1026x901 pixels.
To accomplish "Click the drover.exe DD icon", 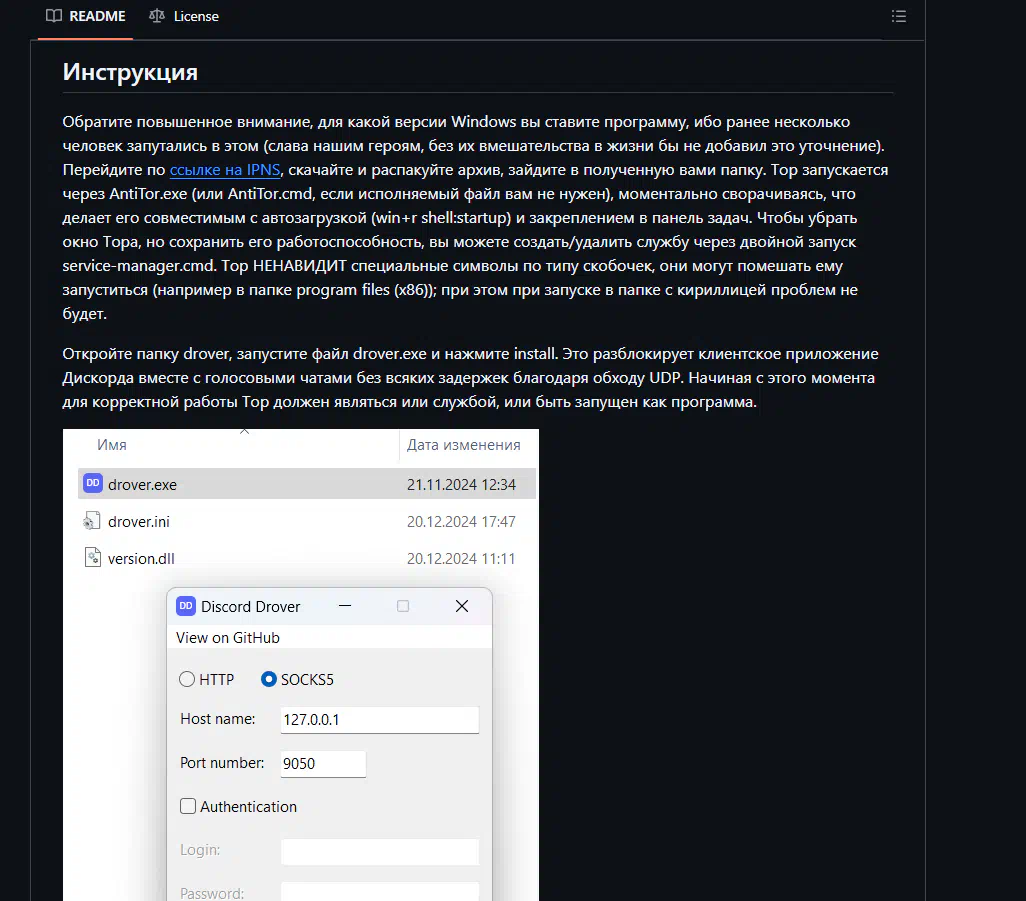I will coord(93,483).
